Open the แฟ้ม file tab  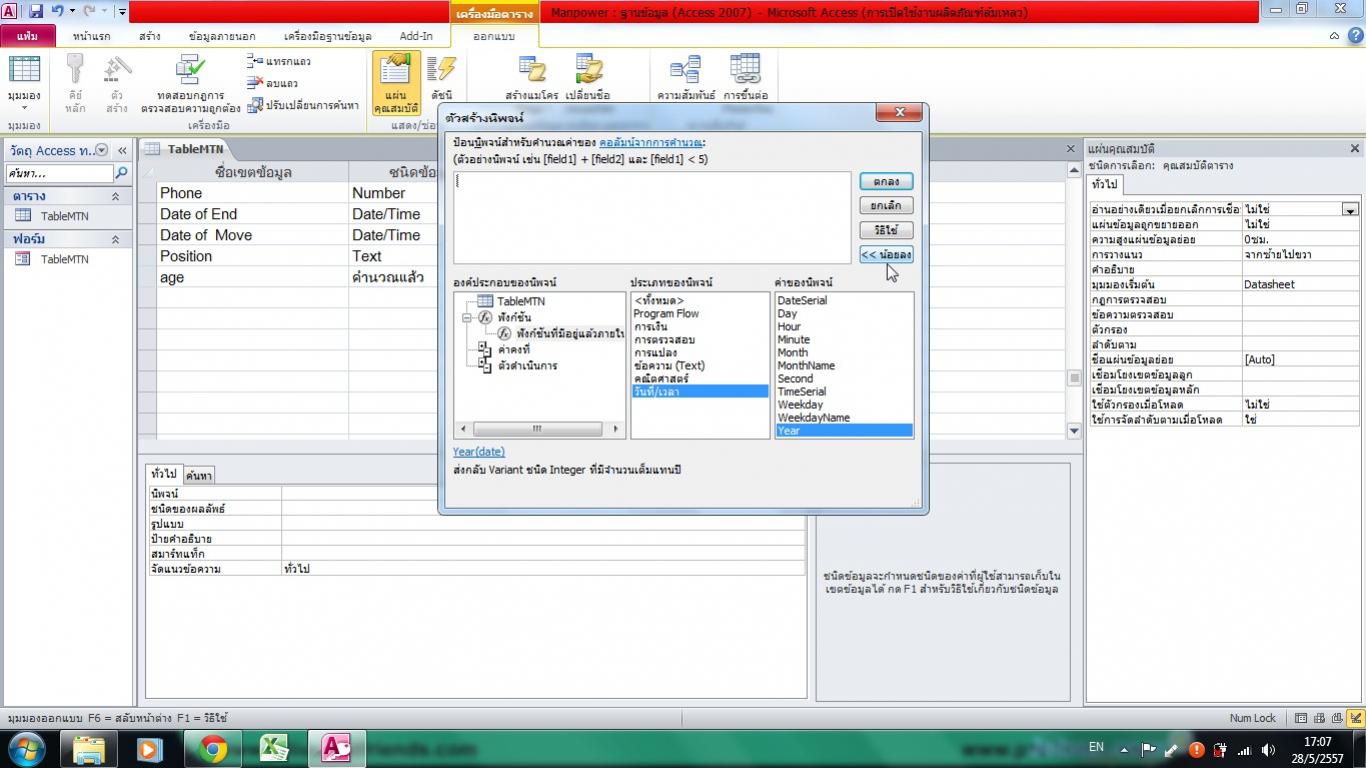(27, 36)
